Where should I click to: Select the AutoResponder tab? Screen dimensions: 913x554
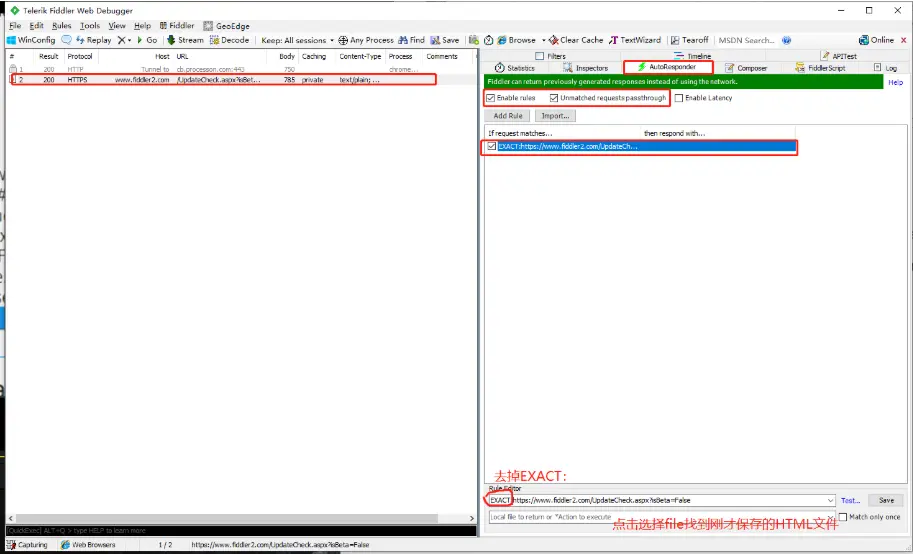pos(668,67)
